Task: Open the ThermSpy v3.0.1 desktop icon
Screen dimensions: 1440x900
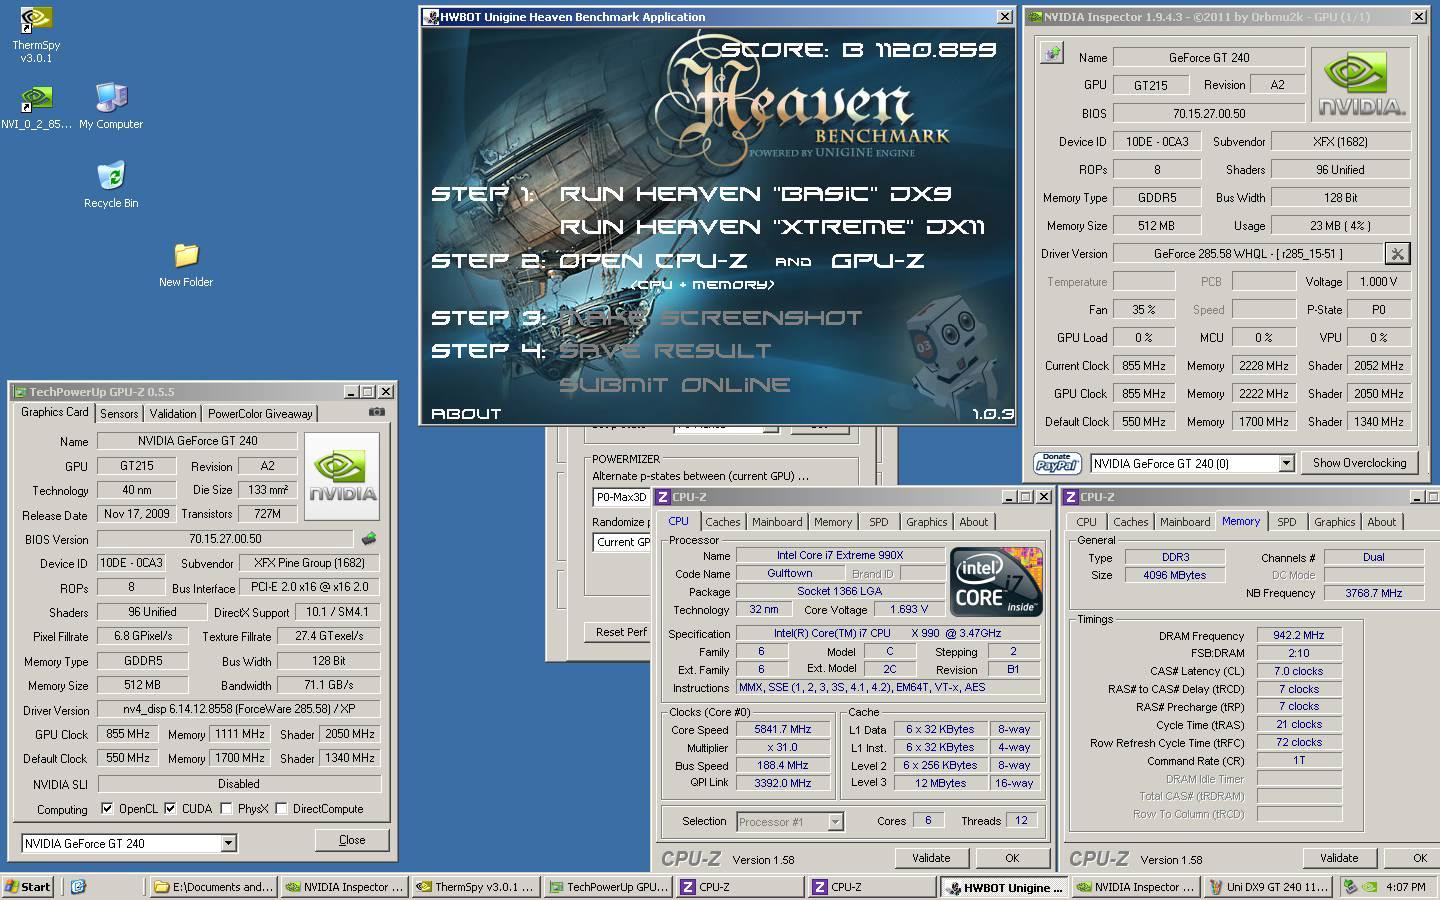Action: coord(36,35)
